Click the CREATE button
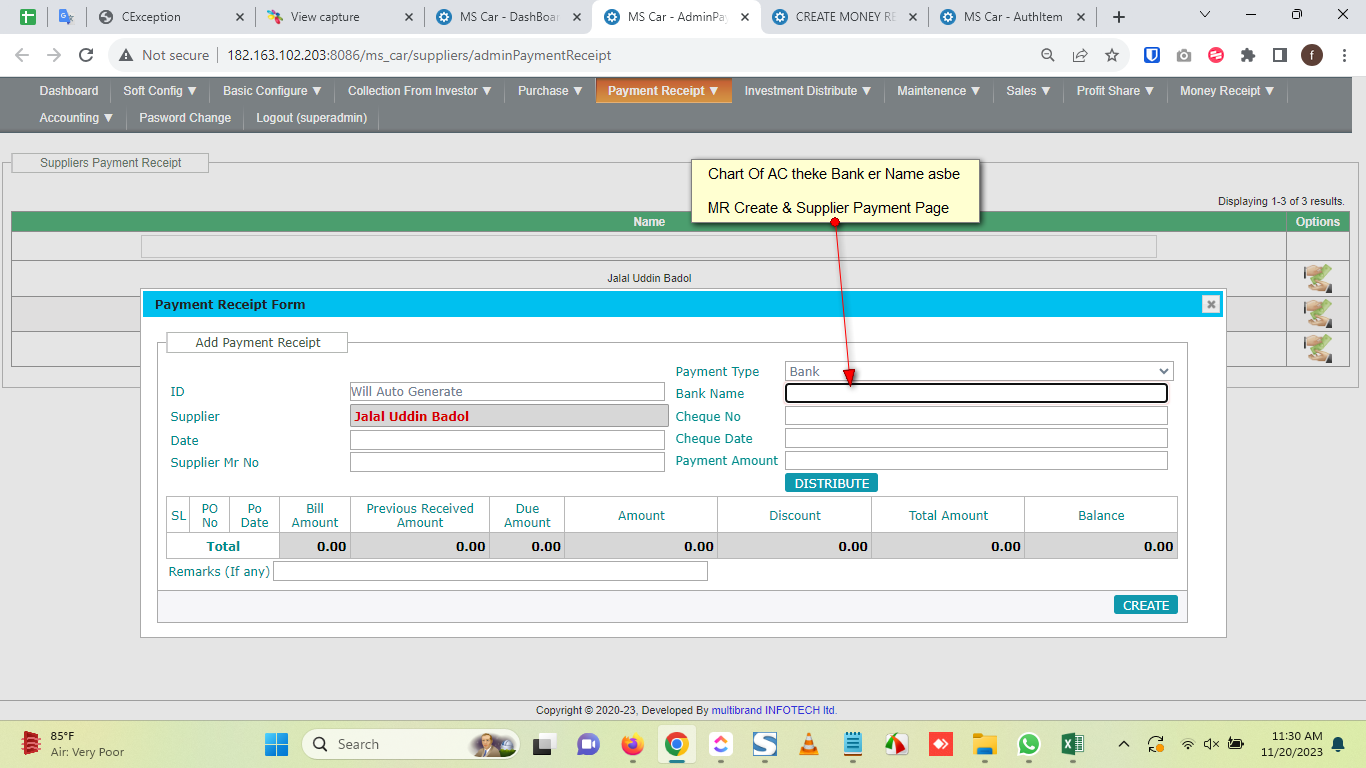The height and width of the screenshot is (768, 1366). (1146, 605)
